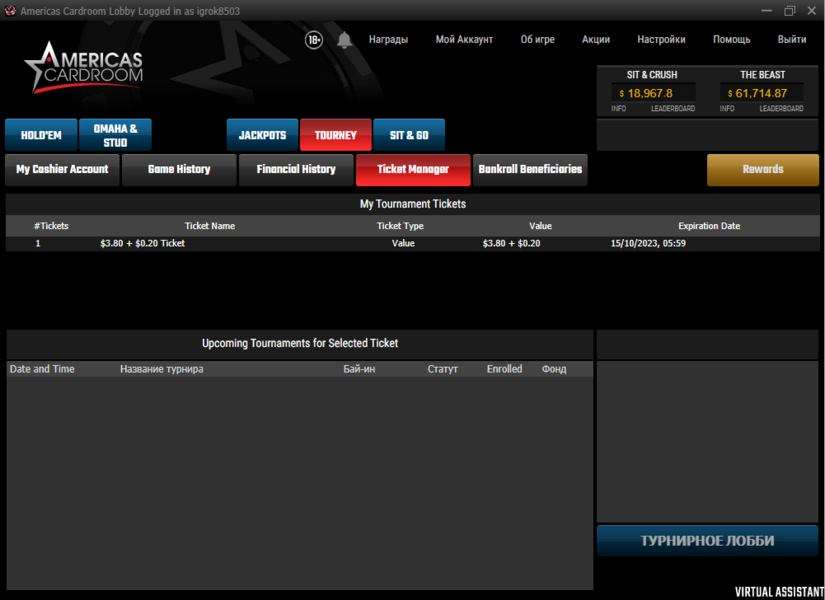Image resolution: width=825 pixels, height=600 pixels.
Task: Select the OMAHA & STUD tab
Action: pos(115,136)
